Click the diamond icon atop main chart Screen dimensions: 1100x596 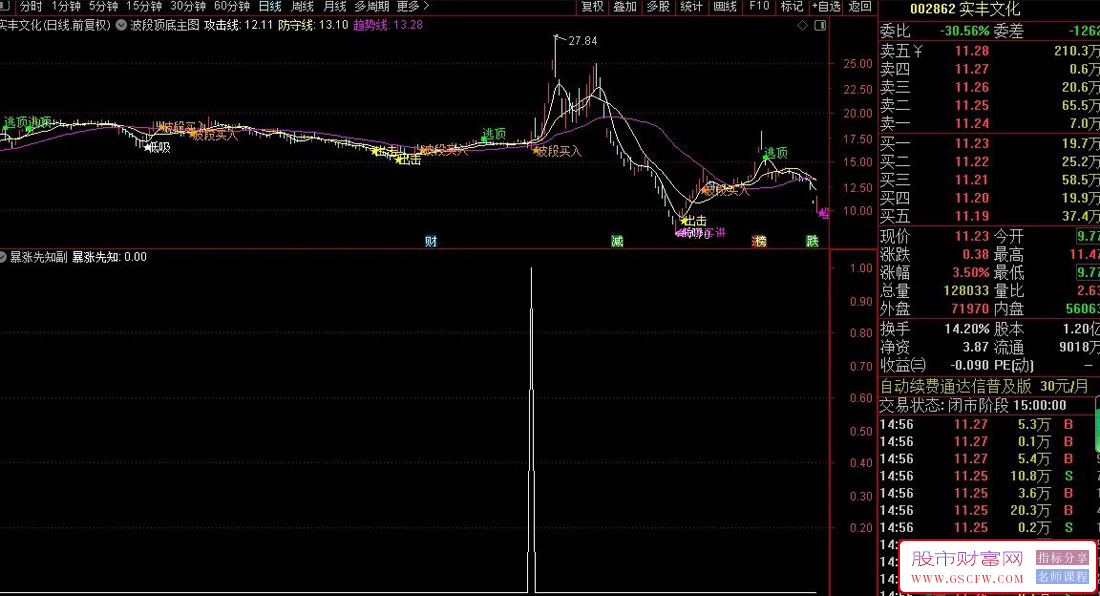coord(803,25)
